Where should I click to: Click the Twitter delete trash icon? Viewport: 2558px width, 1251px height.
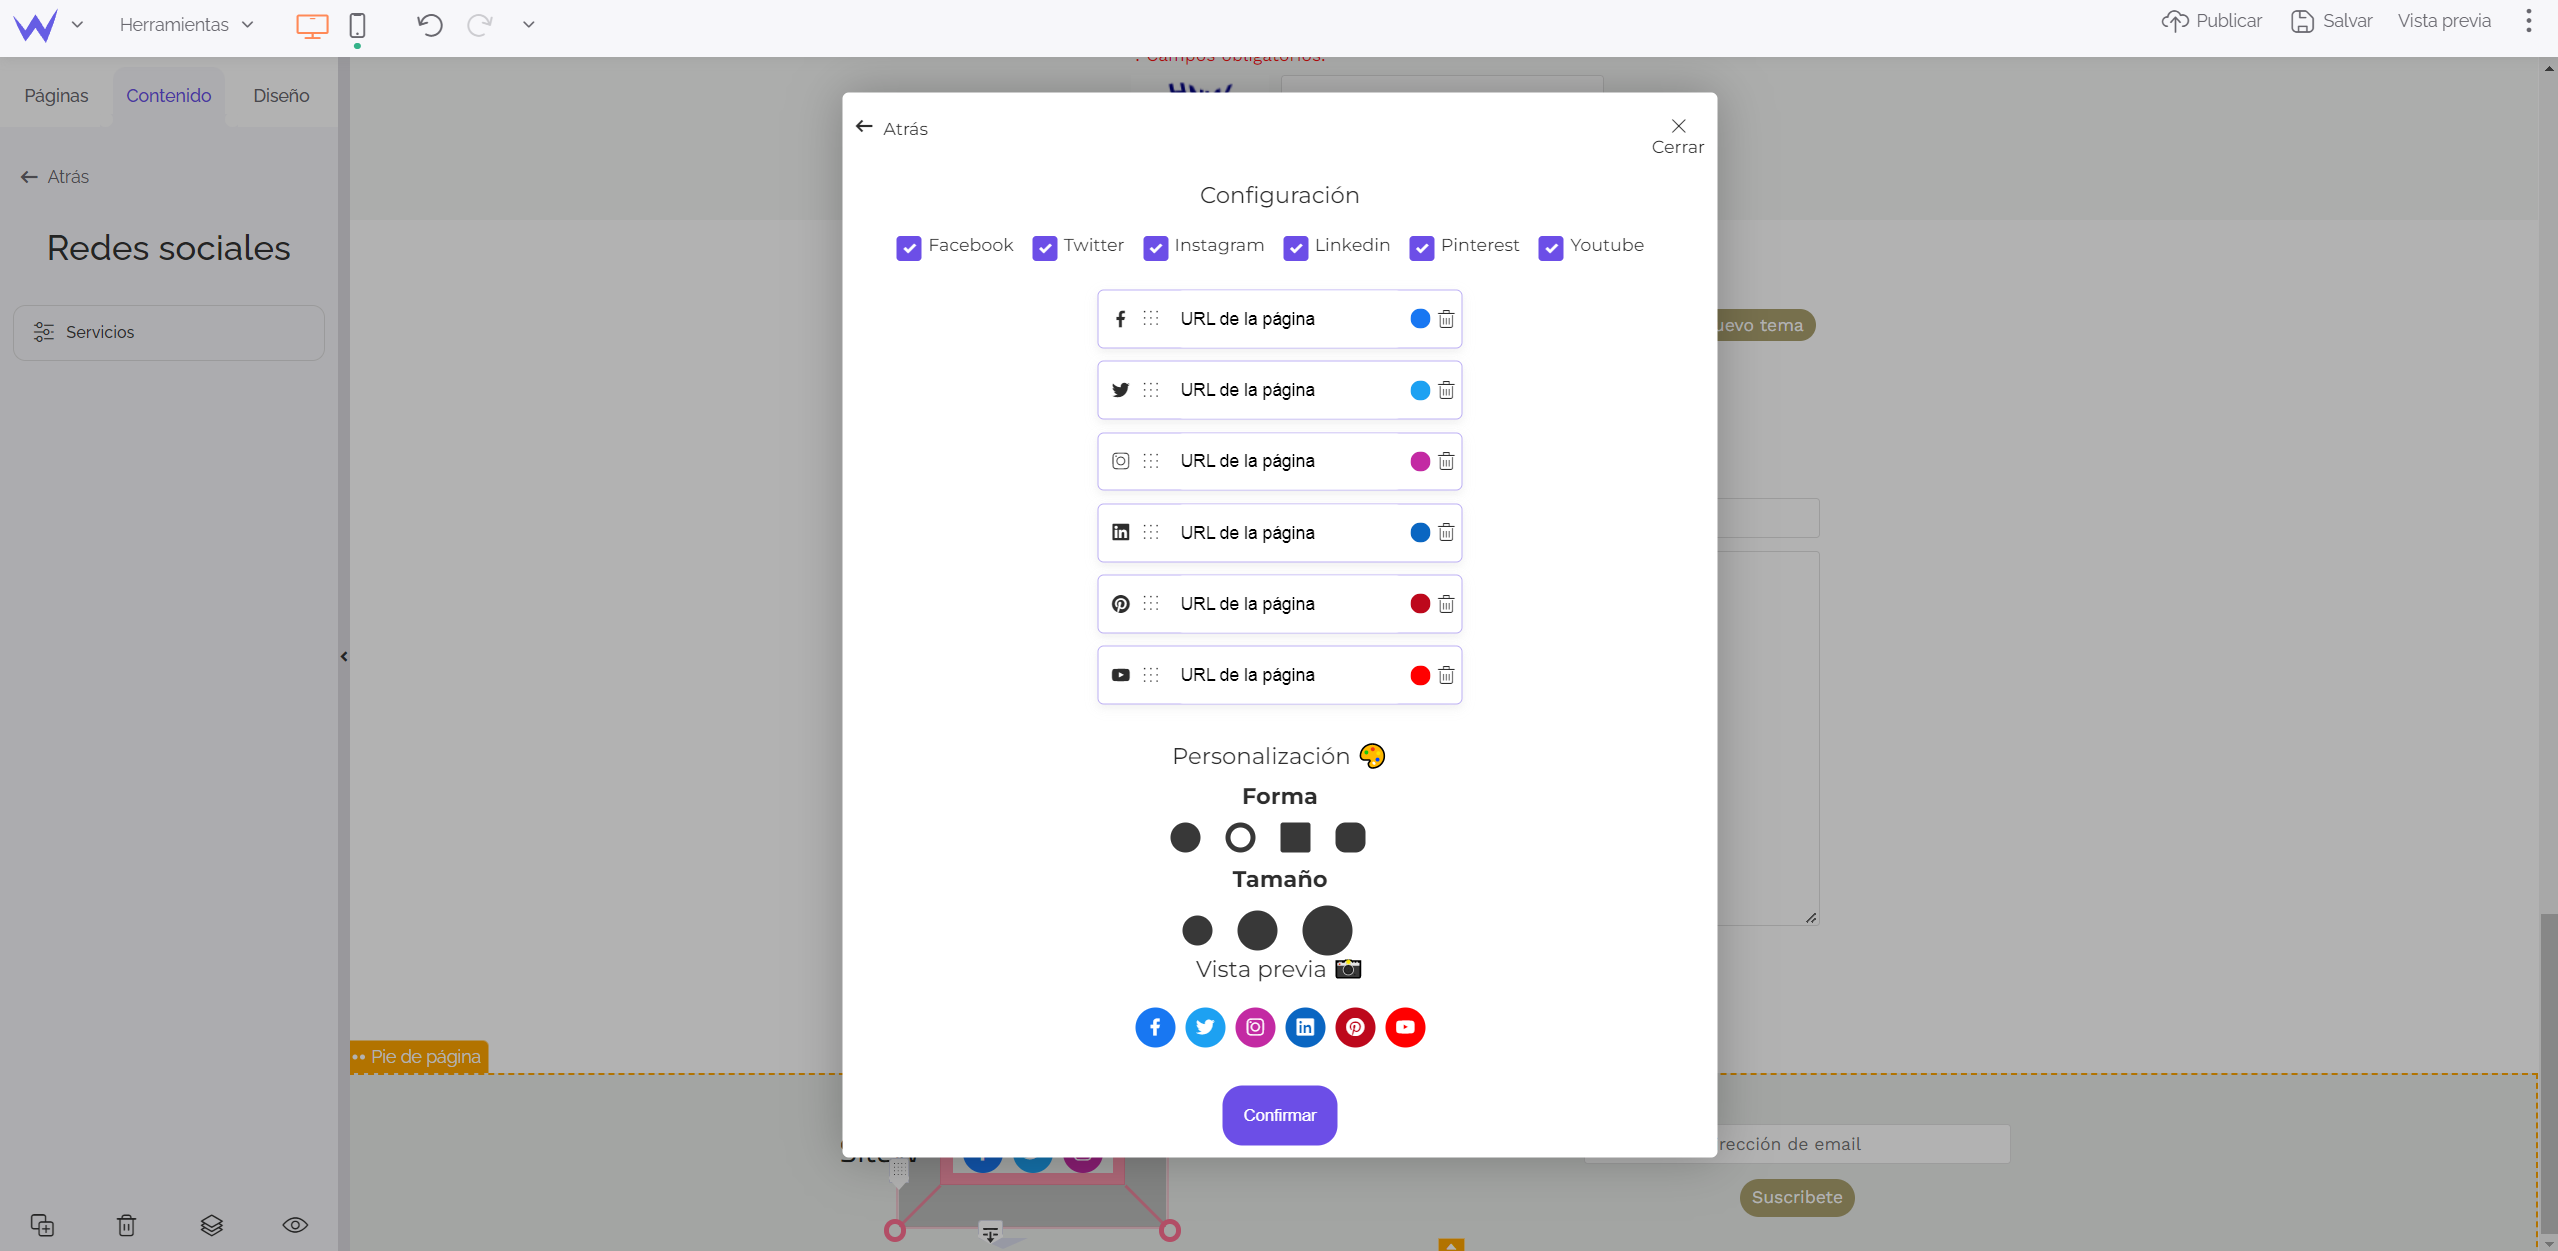[1447, 390]
